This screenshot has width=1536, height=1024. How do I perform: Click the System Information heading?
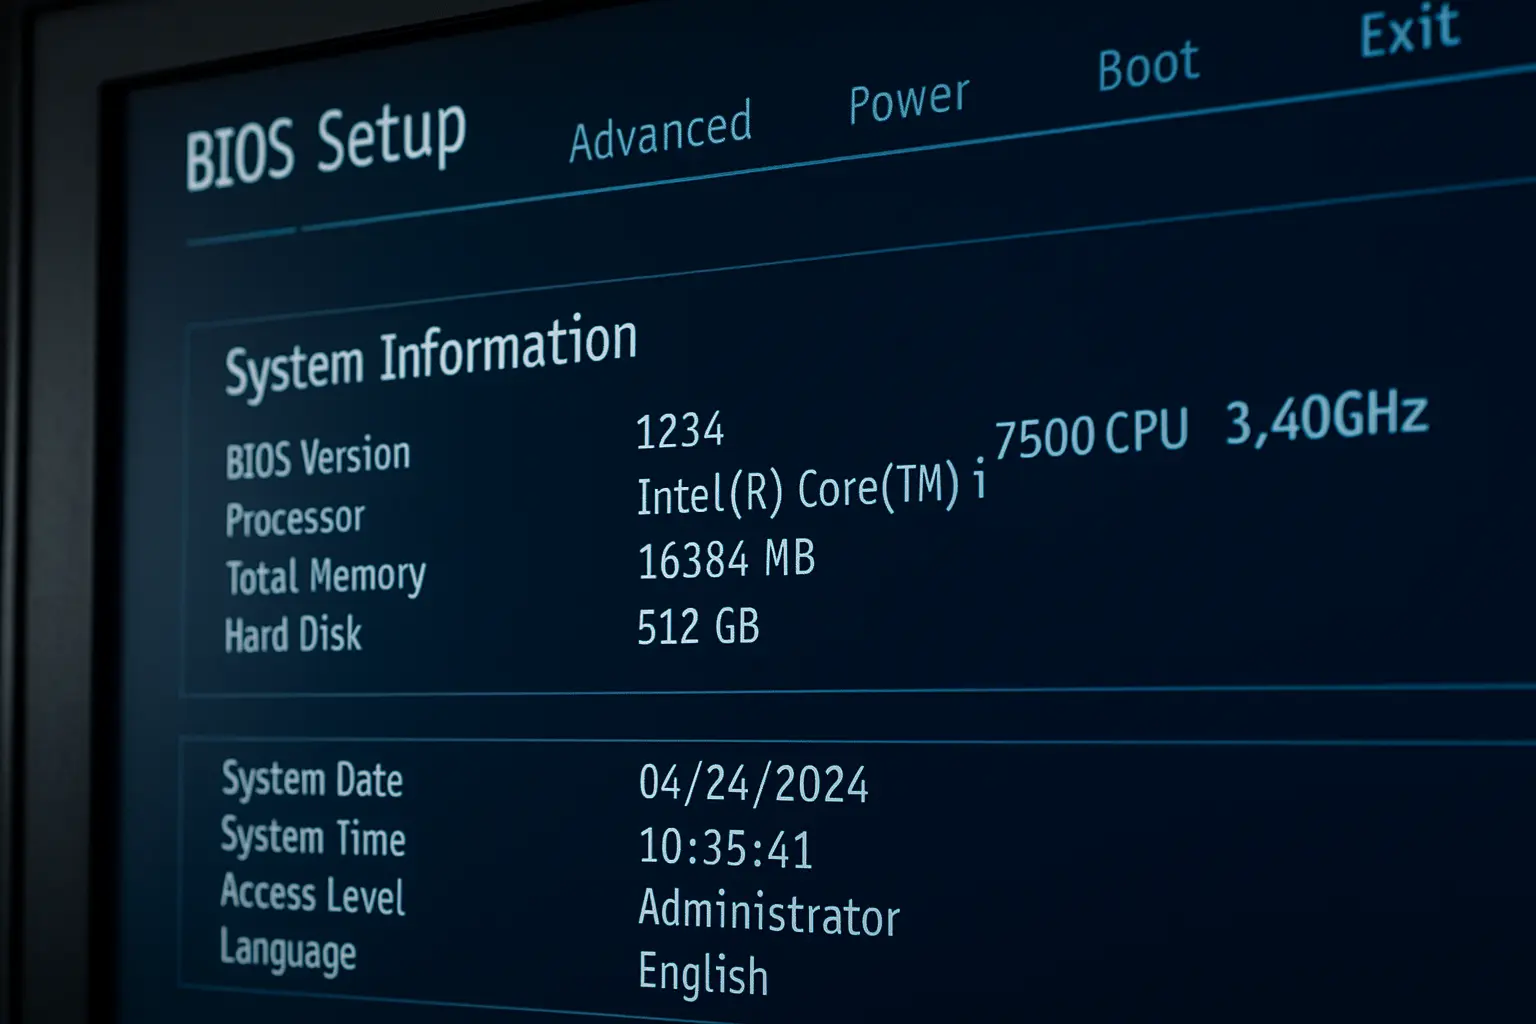click(x=430, y=353)
